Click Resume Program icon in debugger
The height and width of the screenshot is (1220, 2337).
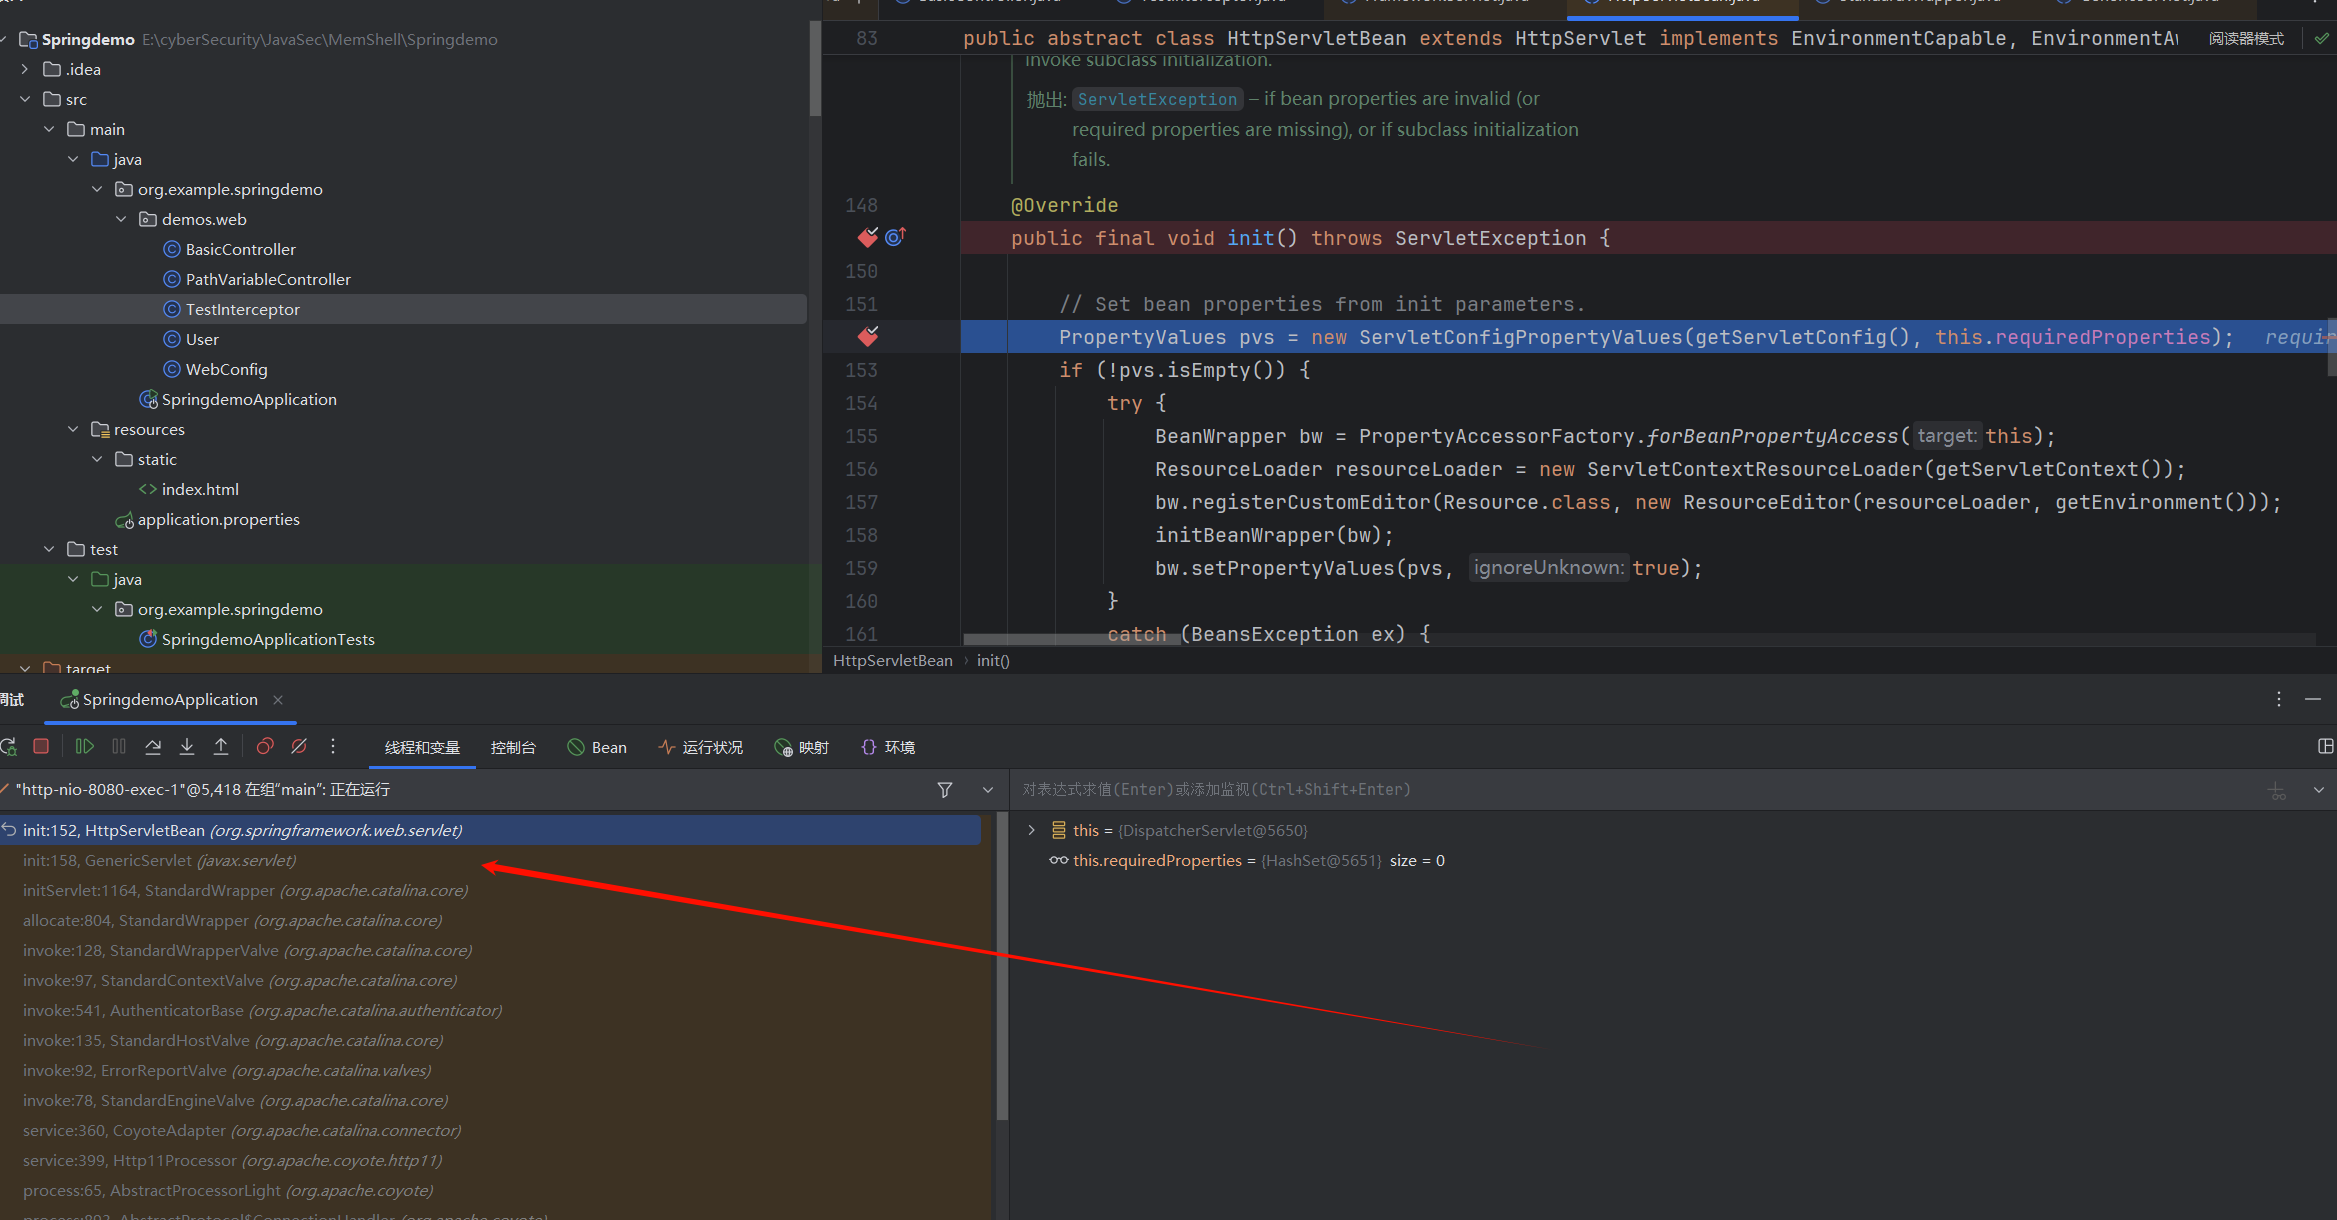point(84,746)
